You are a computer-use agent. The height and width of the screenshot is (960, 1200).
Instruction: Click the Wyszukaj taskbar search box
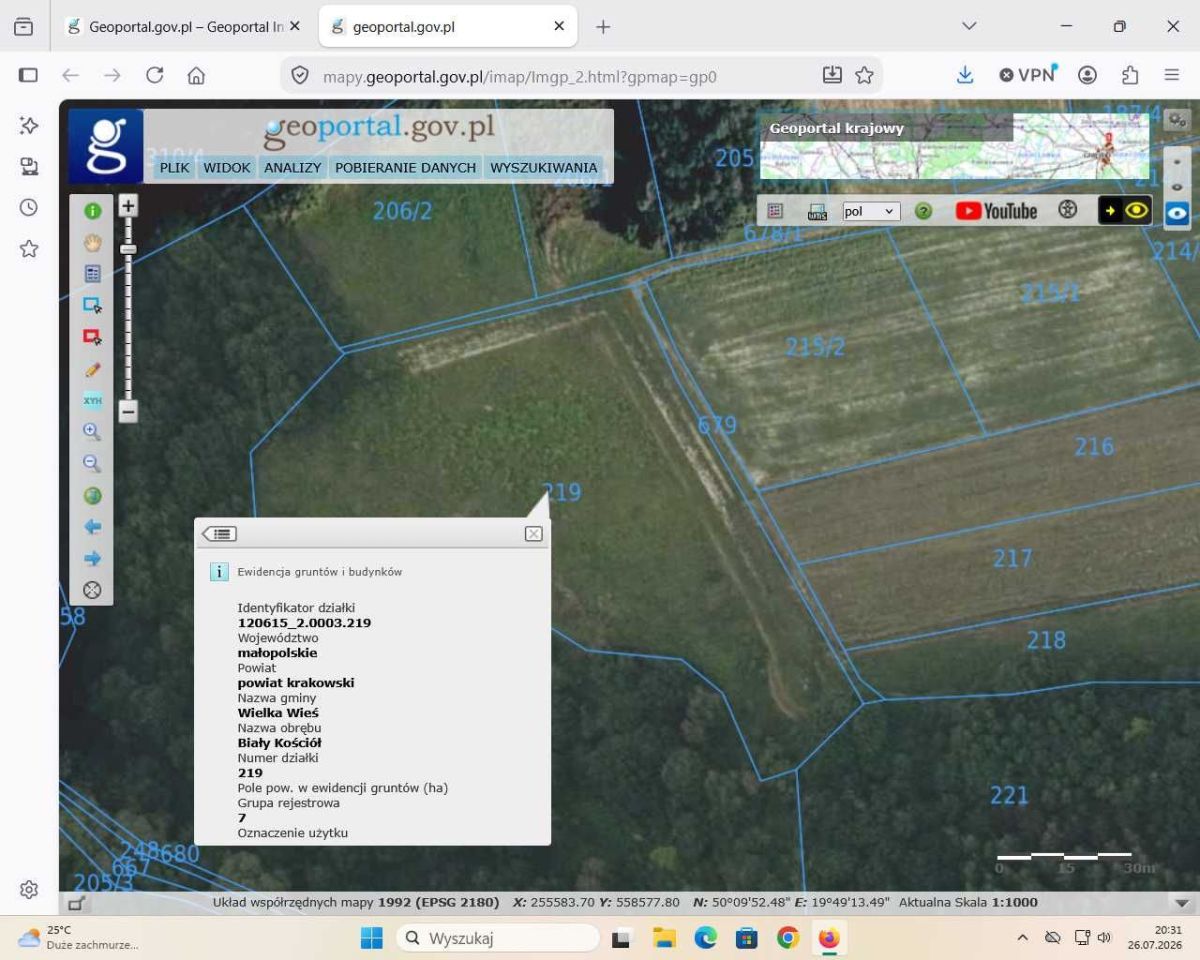(x=498, y=938)
